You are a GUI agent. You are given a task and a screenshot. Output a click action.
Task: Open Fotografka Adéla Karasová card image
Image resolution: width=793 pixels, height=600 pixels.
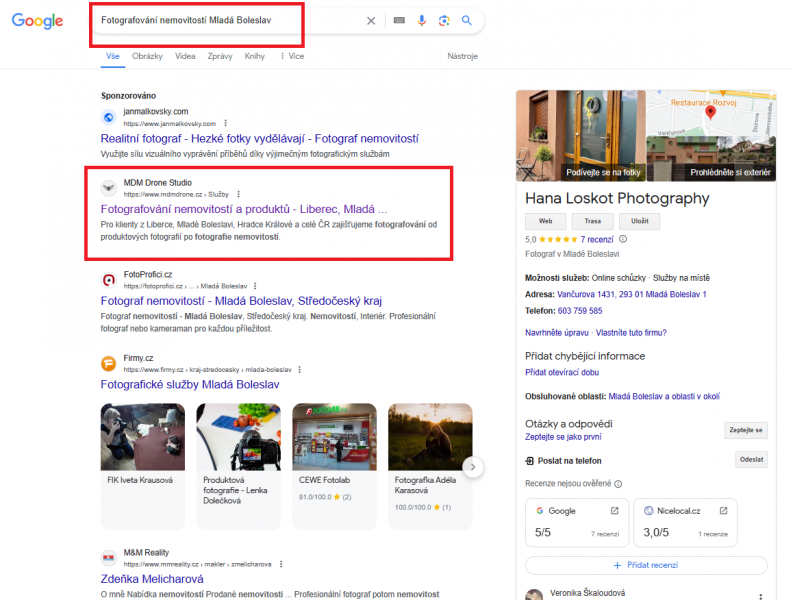430,437
